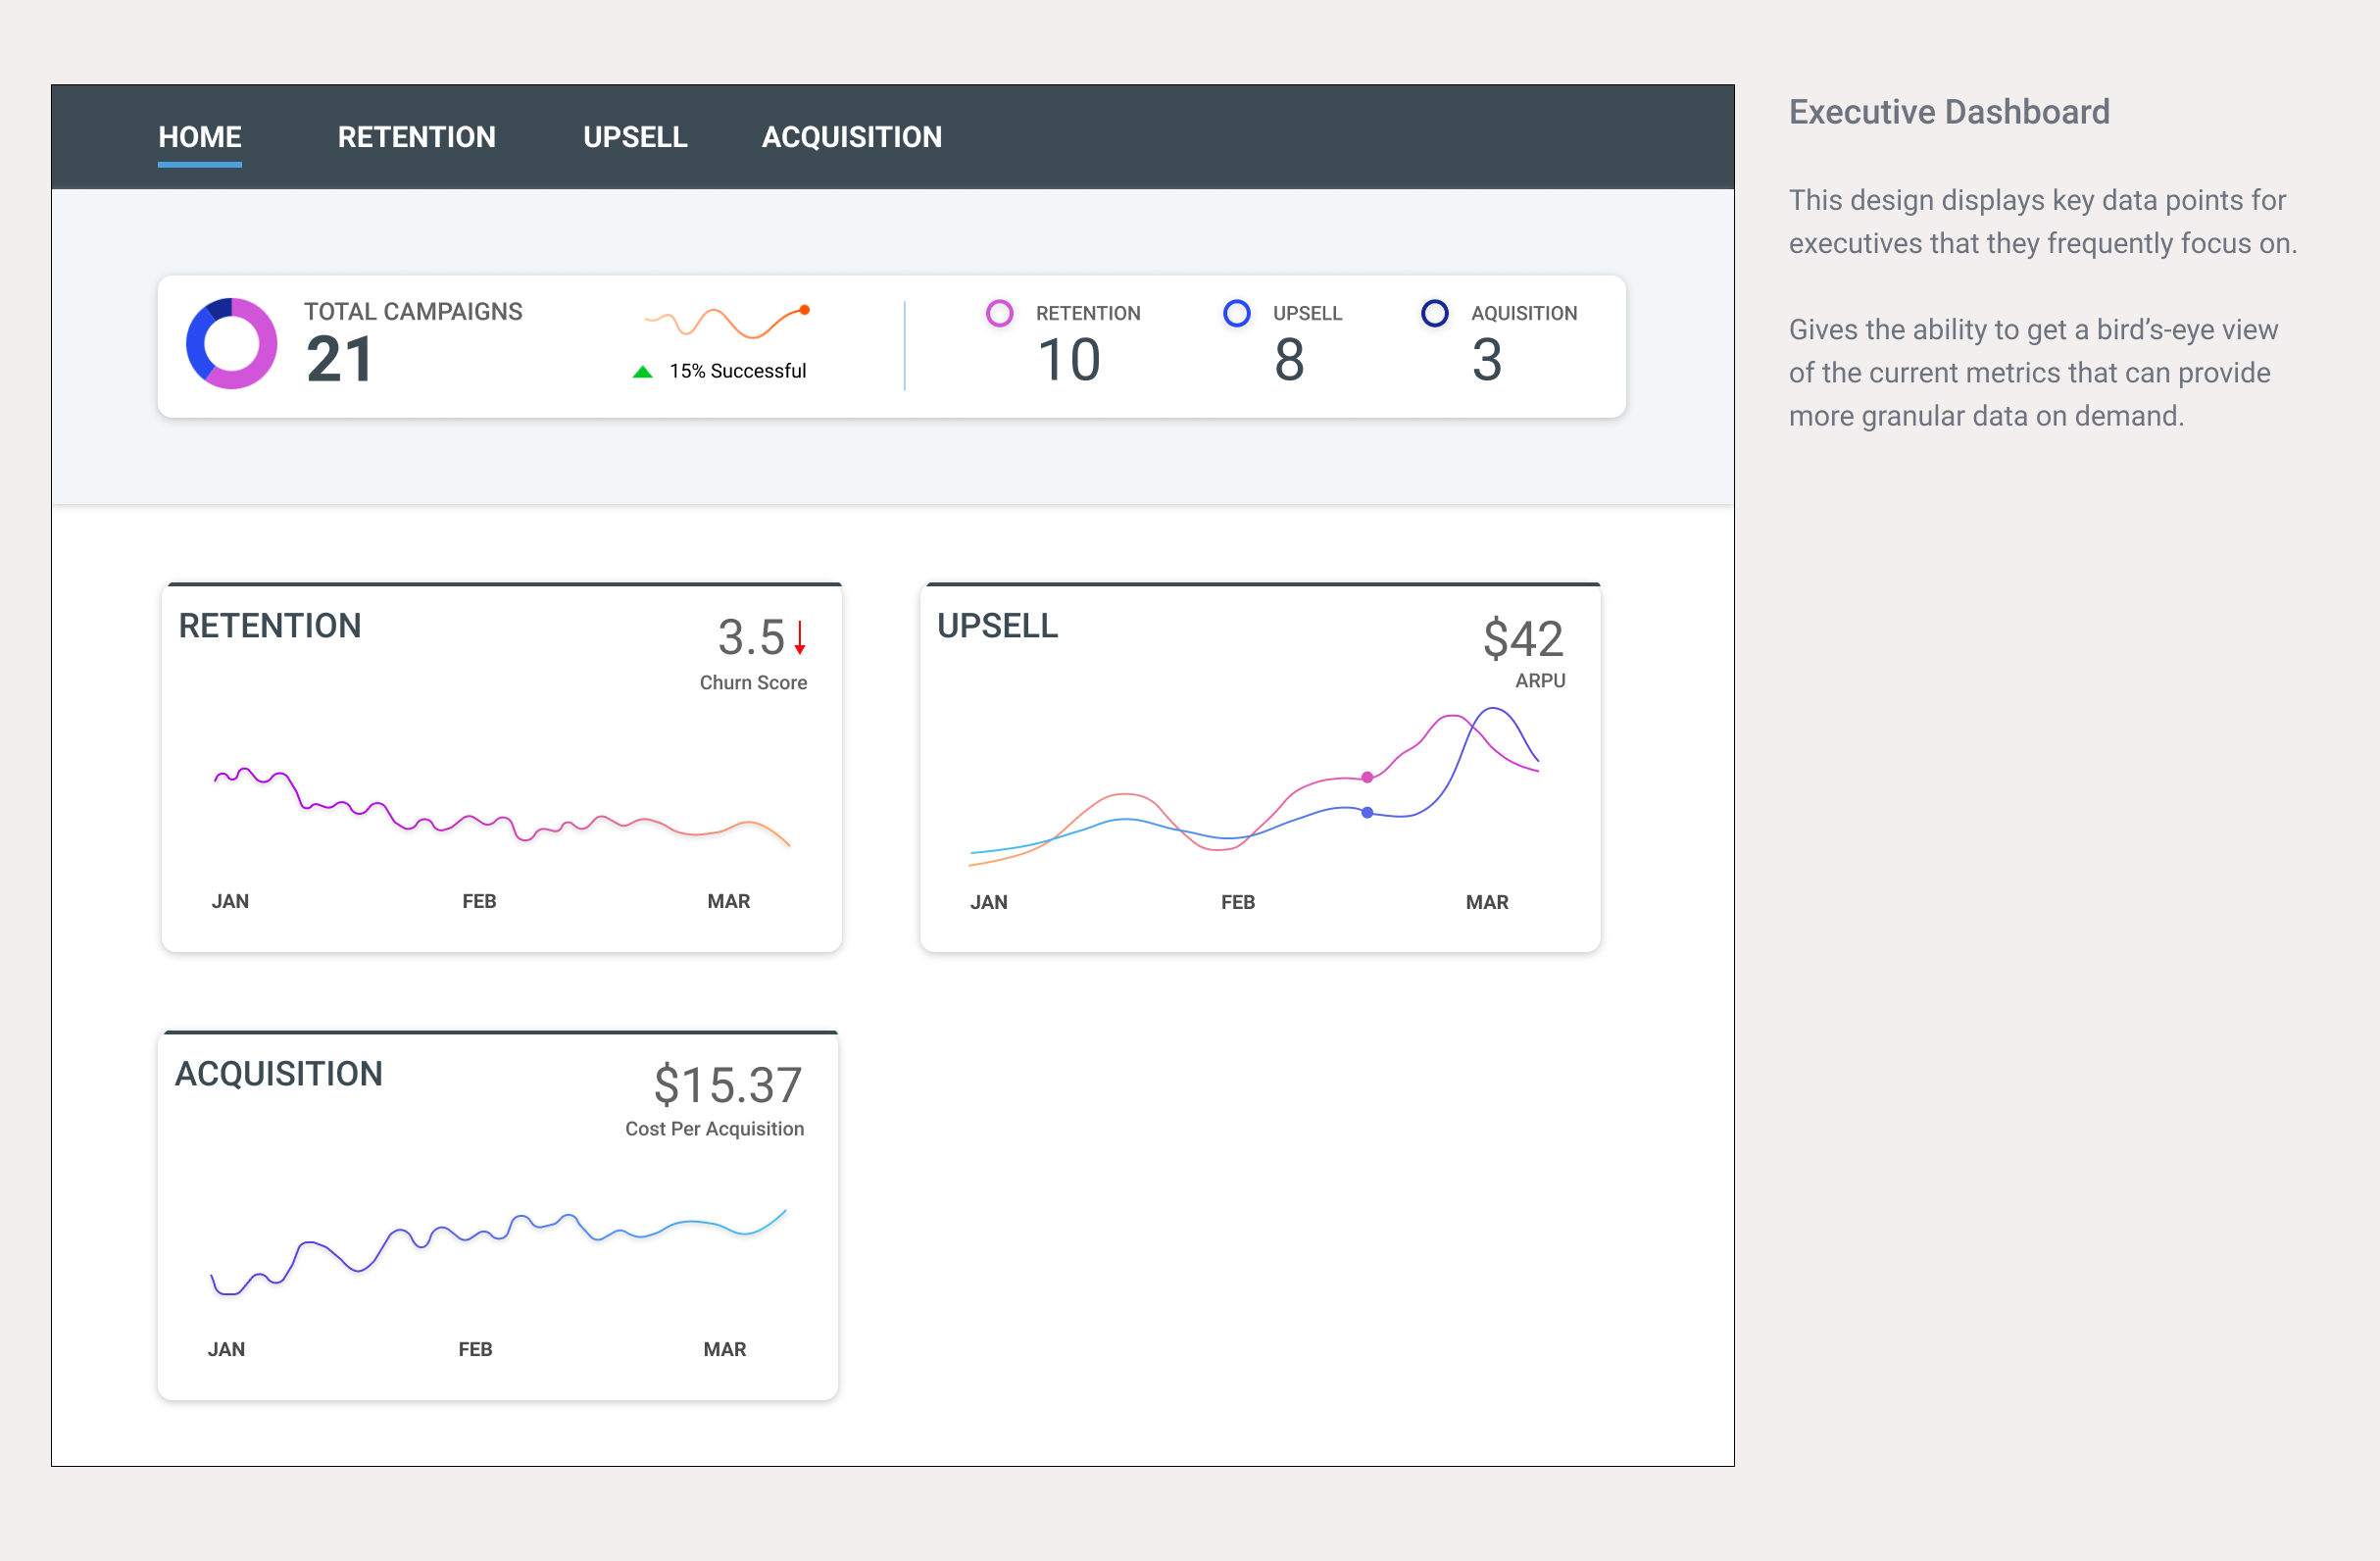
Task: Click the total campaigns number 21
Action: coord(339,359)
